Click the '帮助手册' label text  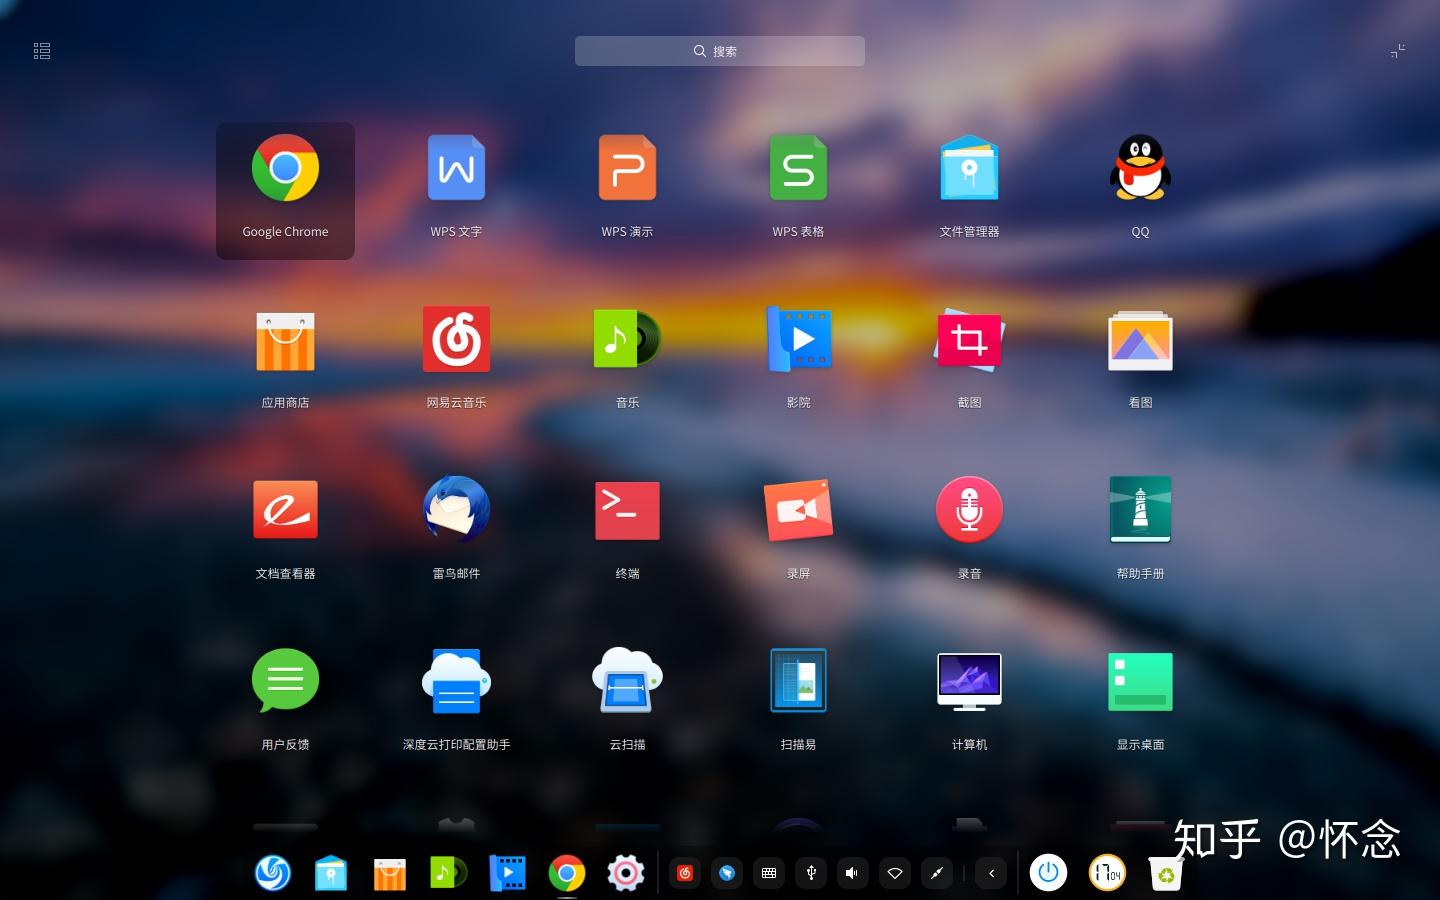[x=1140, y=573]
